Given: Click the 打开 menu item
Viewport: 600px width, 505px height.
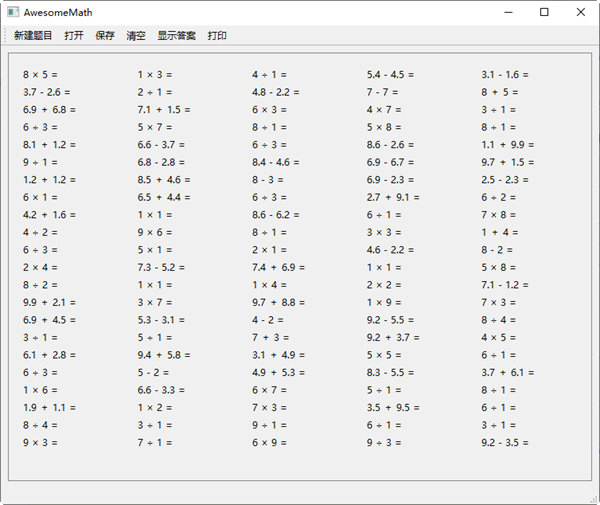Looking at the screenshot, I should coord(74,36).
